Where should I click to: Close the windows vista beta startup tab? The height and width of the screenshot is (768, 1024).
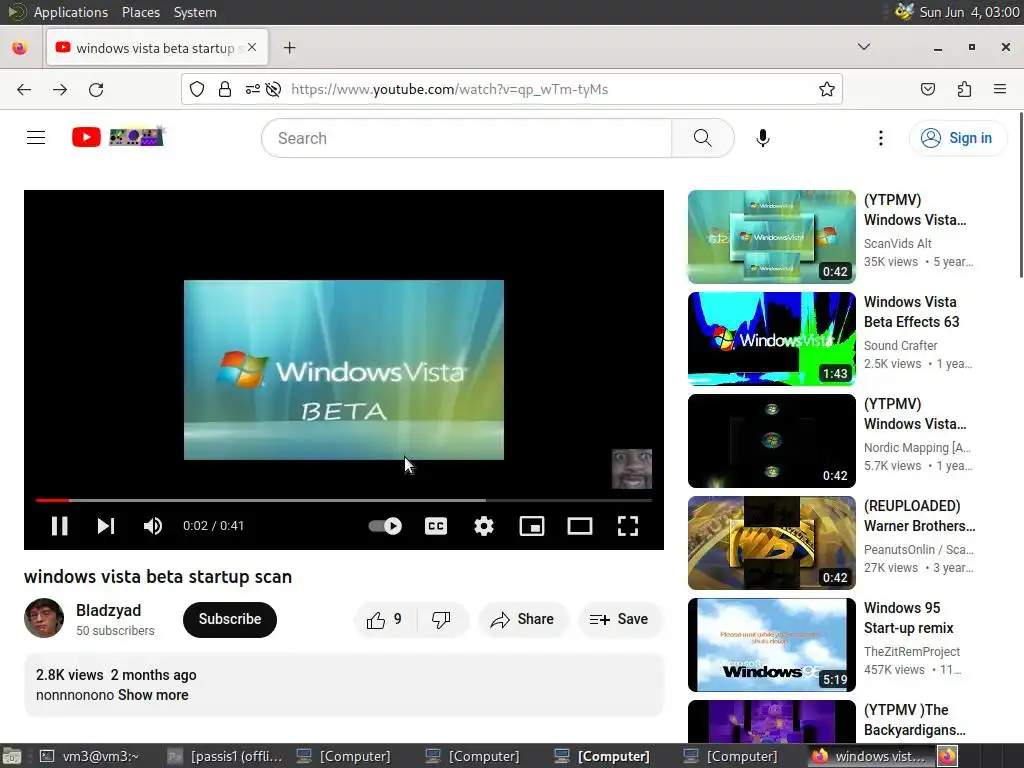click(x=252, y=48)
